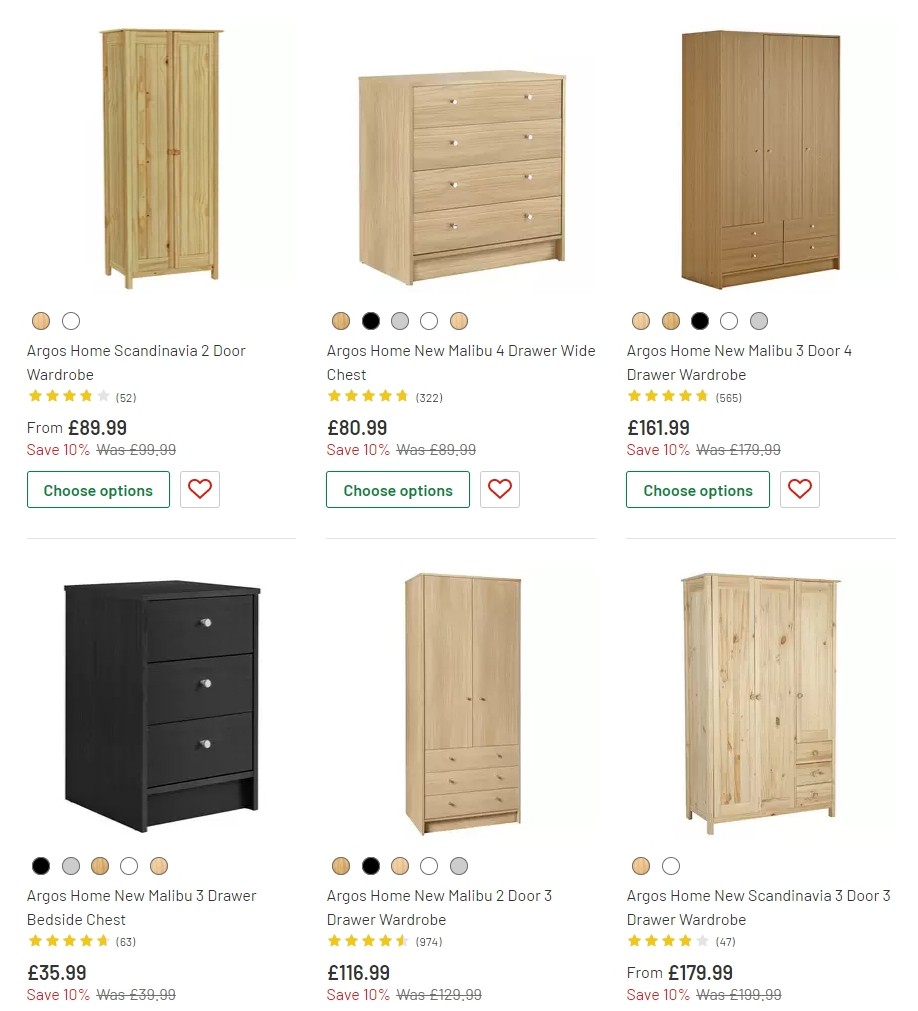Viewport: 918px width, 1011px height.
Task: Favourite the New Malibu 4 Drawer Wide Chest
Action: coord(500,489)
